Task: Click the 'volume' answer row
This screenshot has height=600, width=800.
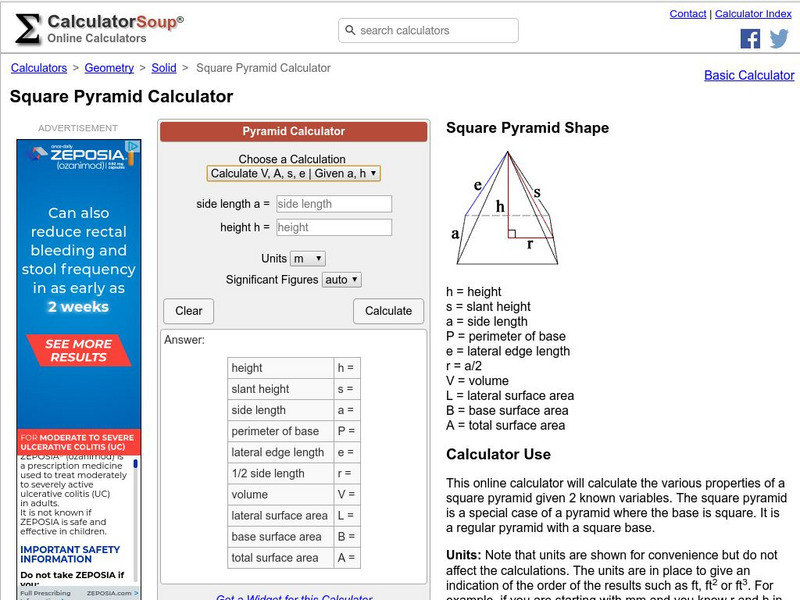Action: tap(294, 495)
